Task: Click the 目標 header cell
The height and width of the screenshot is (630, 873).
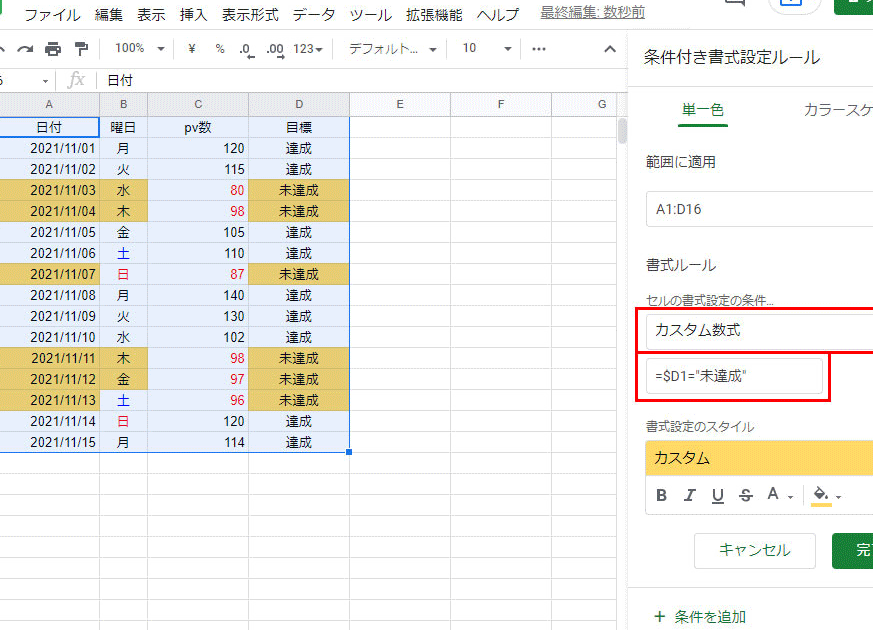Action: click(x=299, y=127)
